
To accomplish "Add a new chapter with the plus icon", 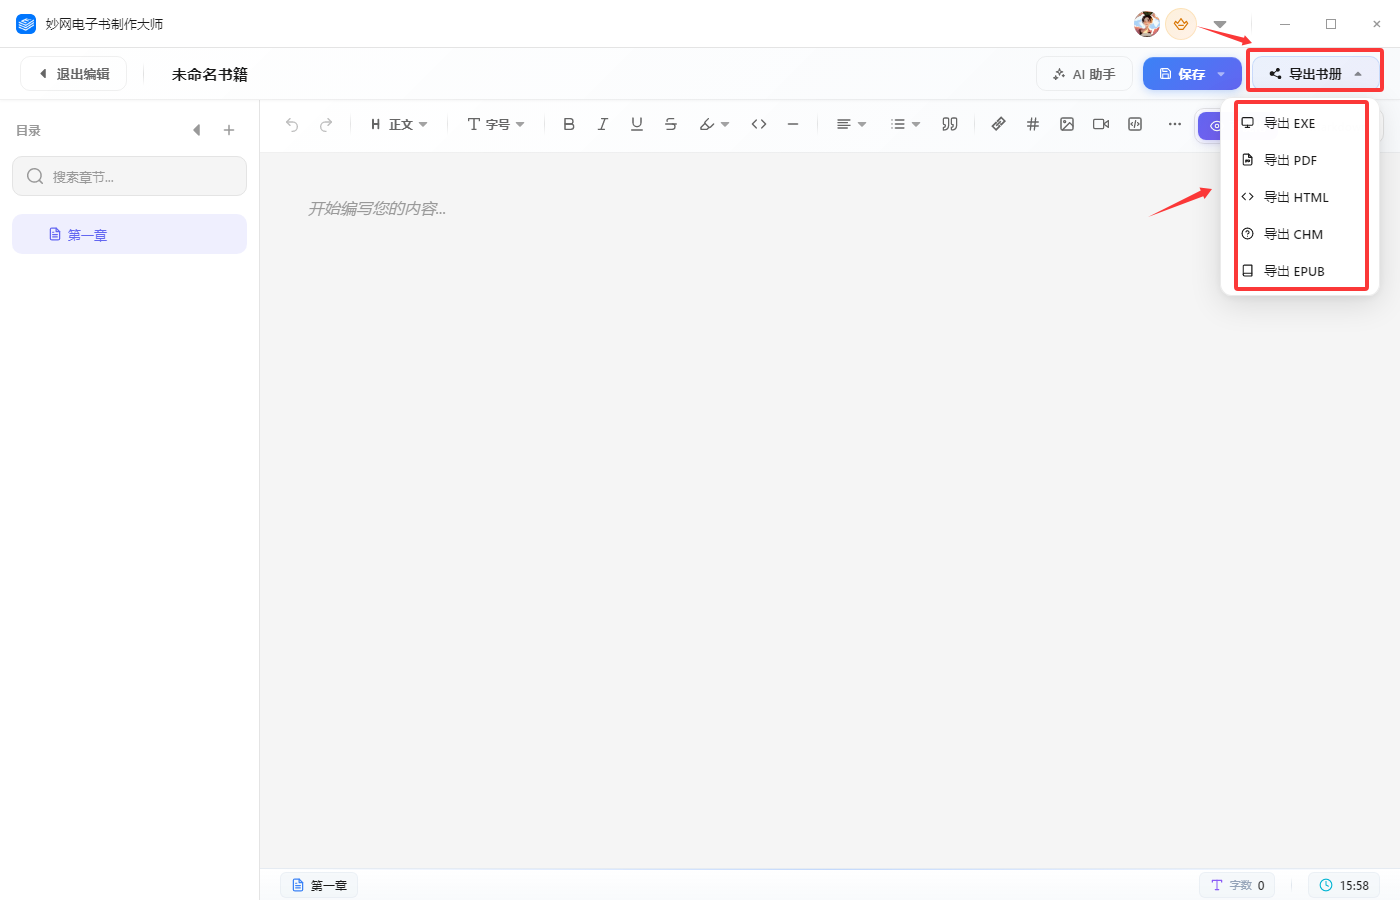I will pyautogui.click(x=229, y=130).
